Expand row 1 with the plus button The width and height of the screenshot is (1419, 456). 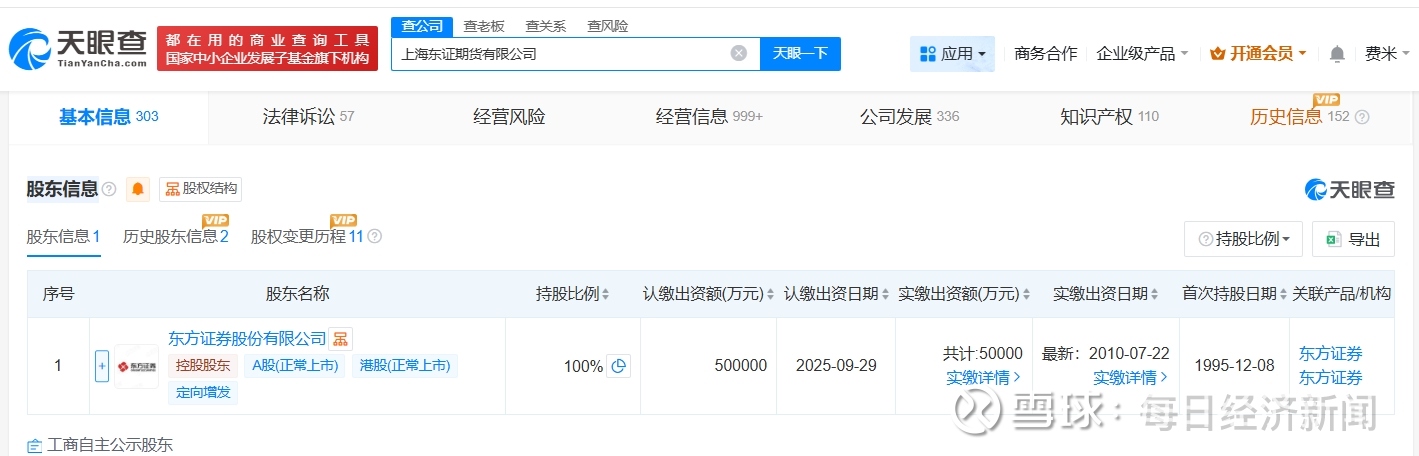coord(102,366)
